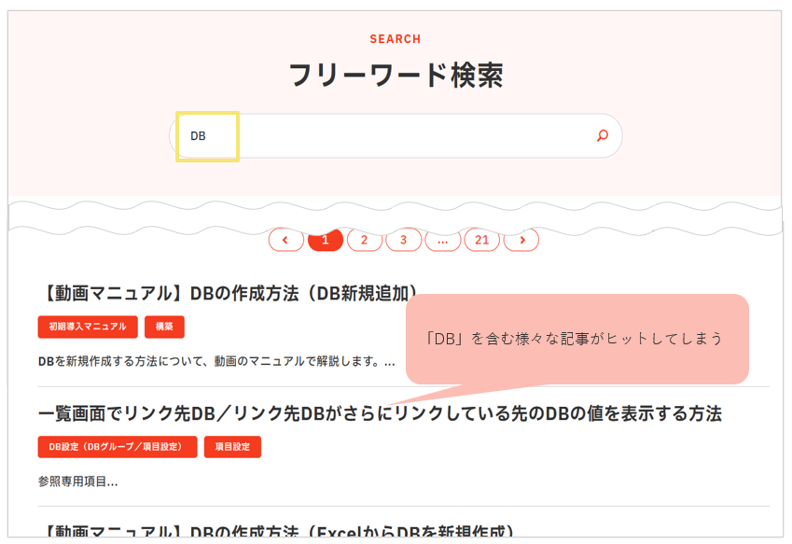
Task: Go to the next results page arrow
Action: pyautogui.click(x=521, y=240)
